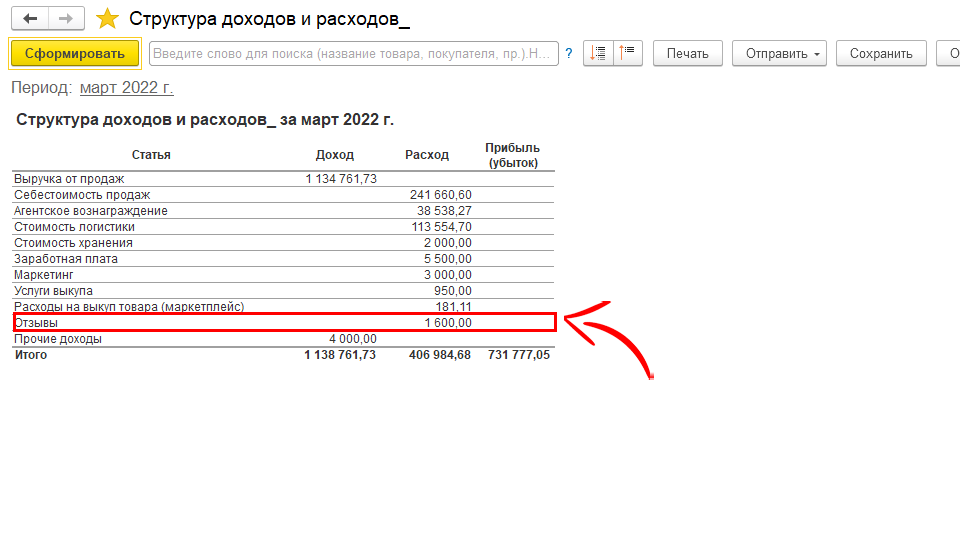Click the search help question mark
Image resolution: width=960 pixels, height=560 pixels.
tap(569, 54)
